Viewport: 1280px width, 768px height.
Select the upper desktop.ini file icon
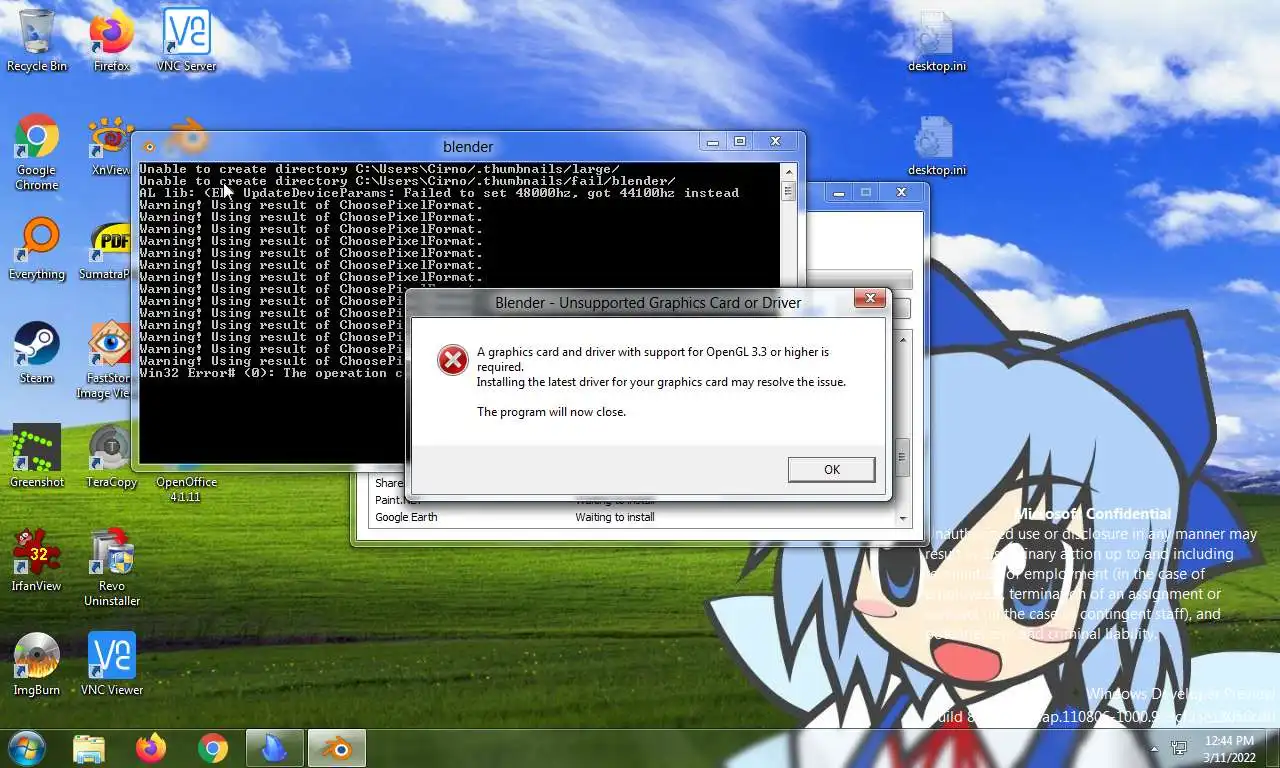[x=937, y=41]
